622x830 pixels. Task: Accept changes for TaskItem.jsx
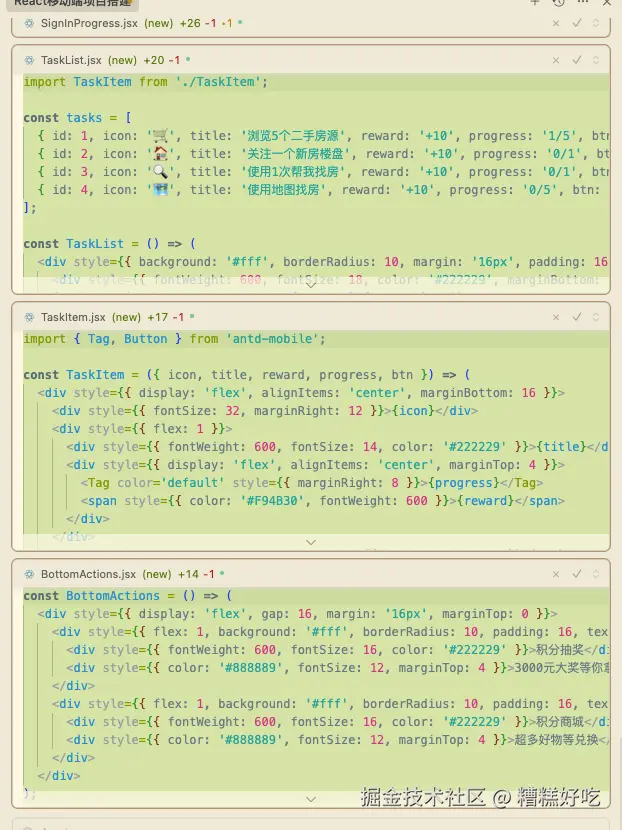click(x=577, y=317)
